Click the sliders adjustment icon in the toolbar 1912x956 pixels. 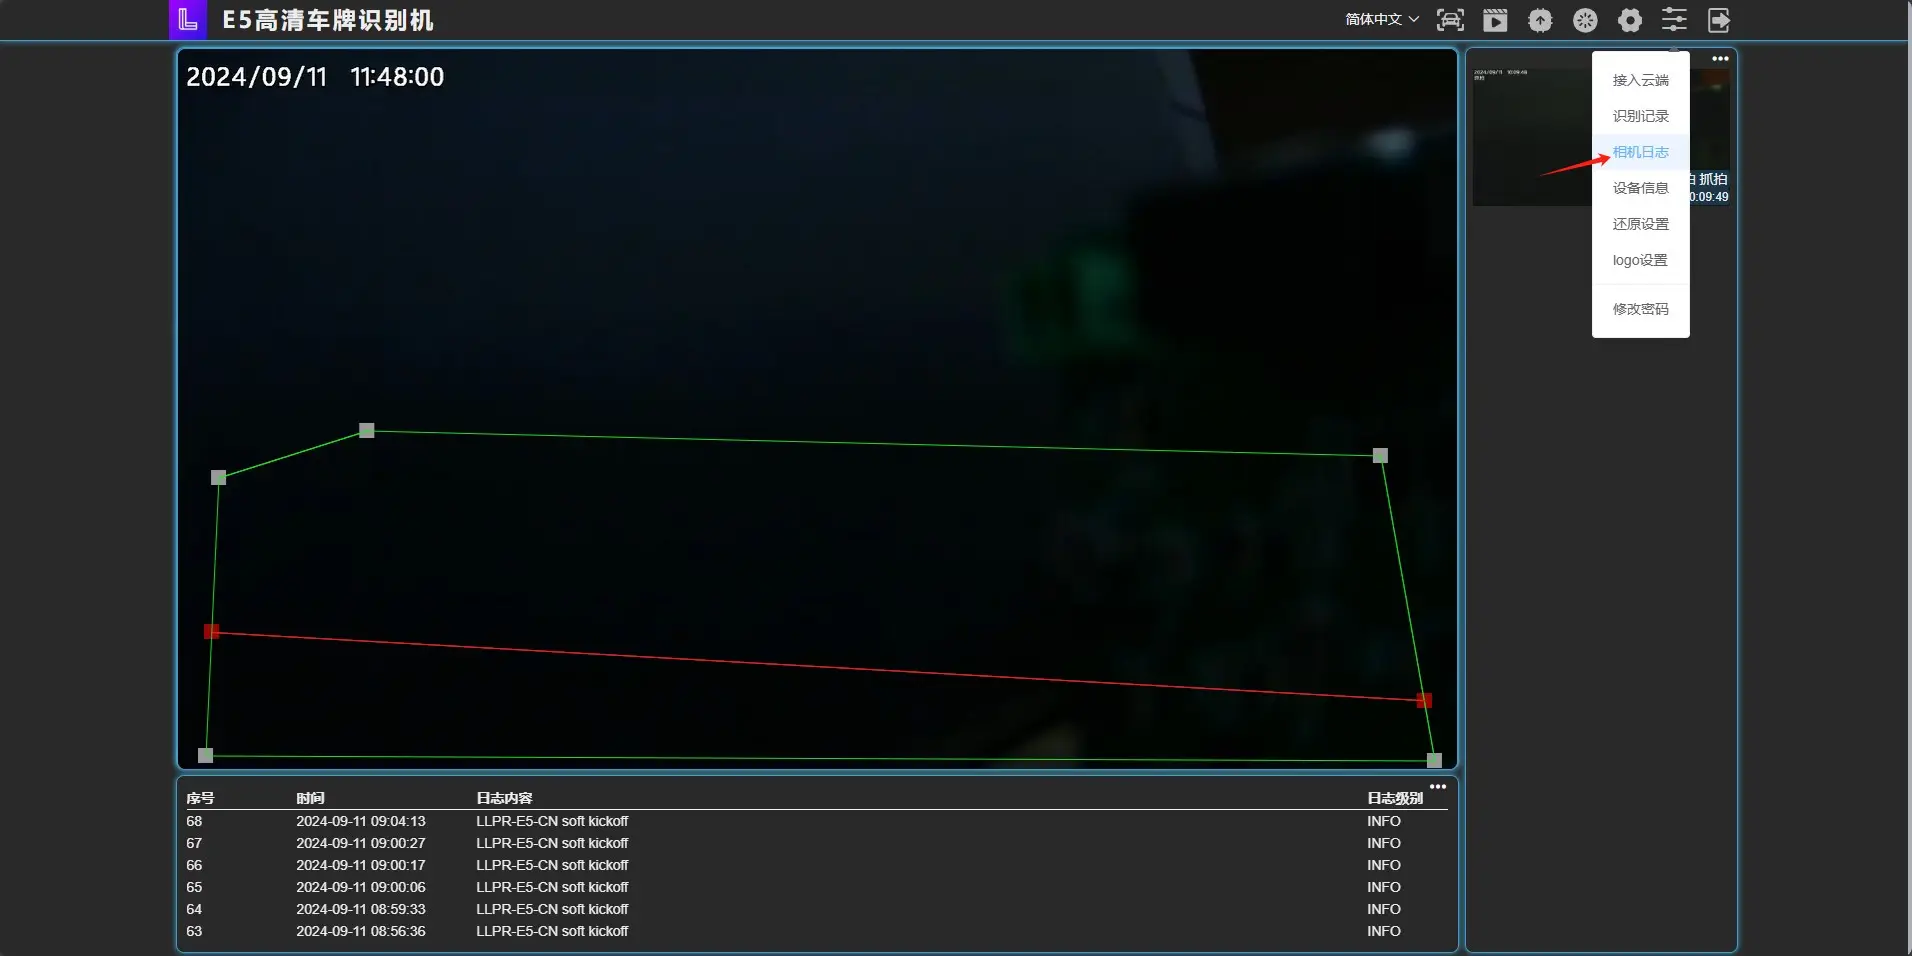click(x=1674, y=20)
